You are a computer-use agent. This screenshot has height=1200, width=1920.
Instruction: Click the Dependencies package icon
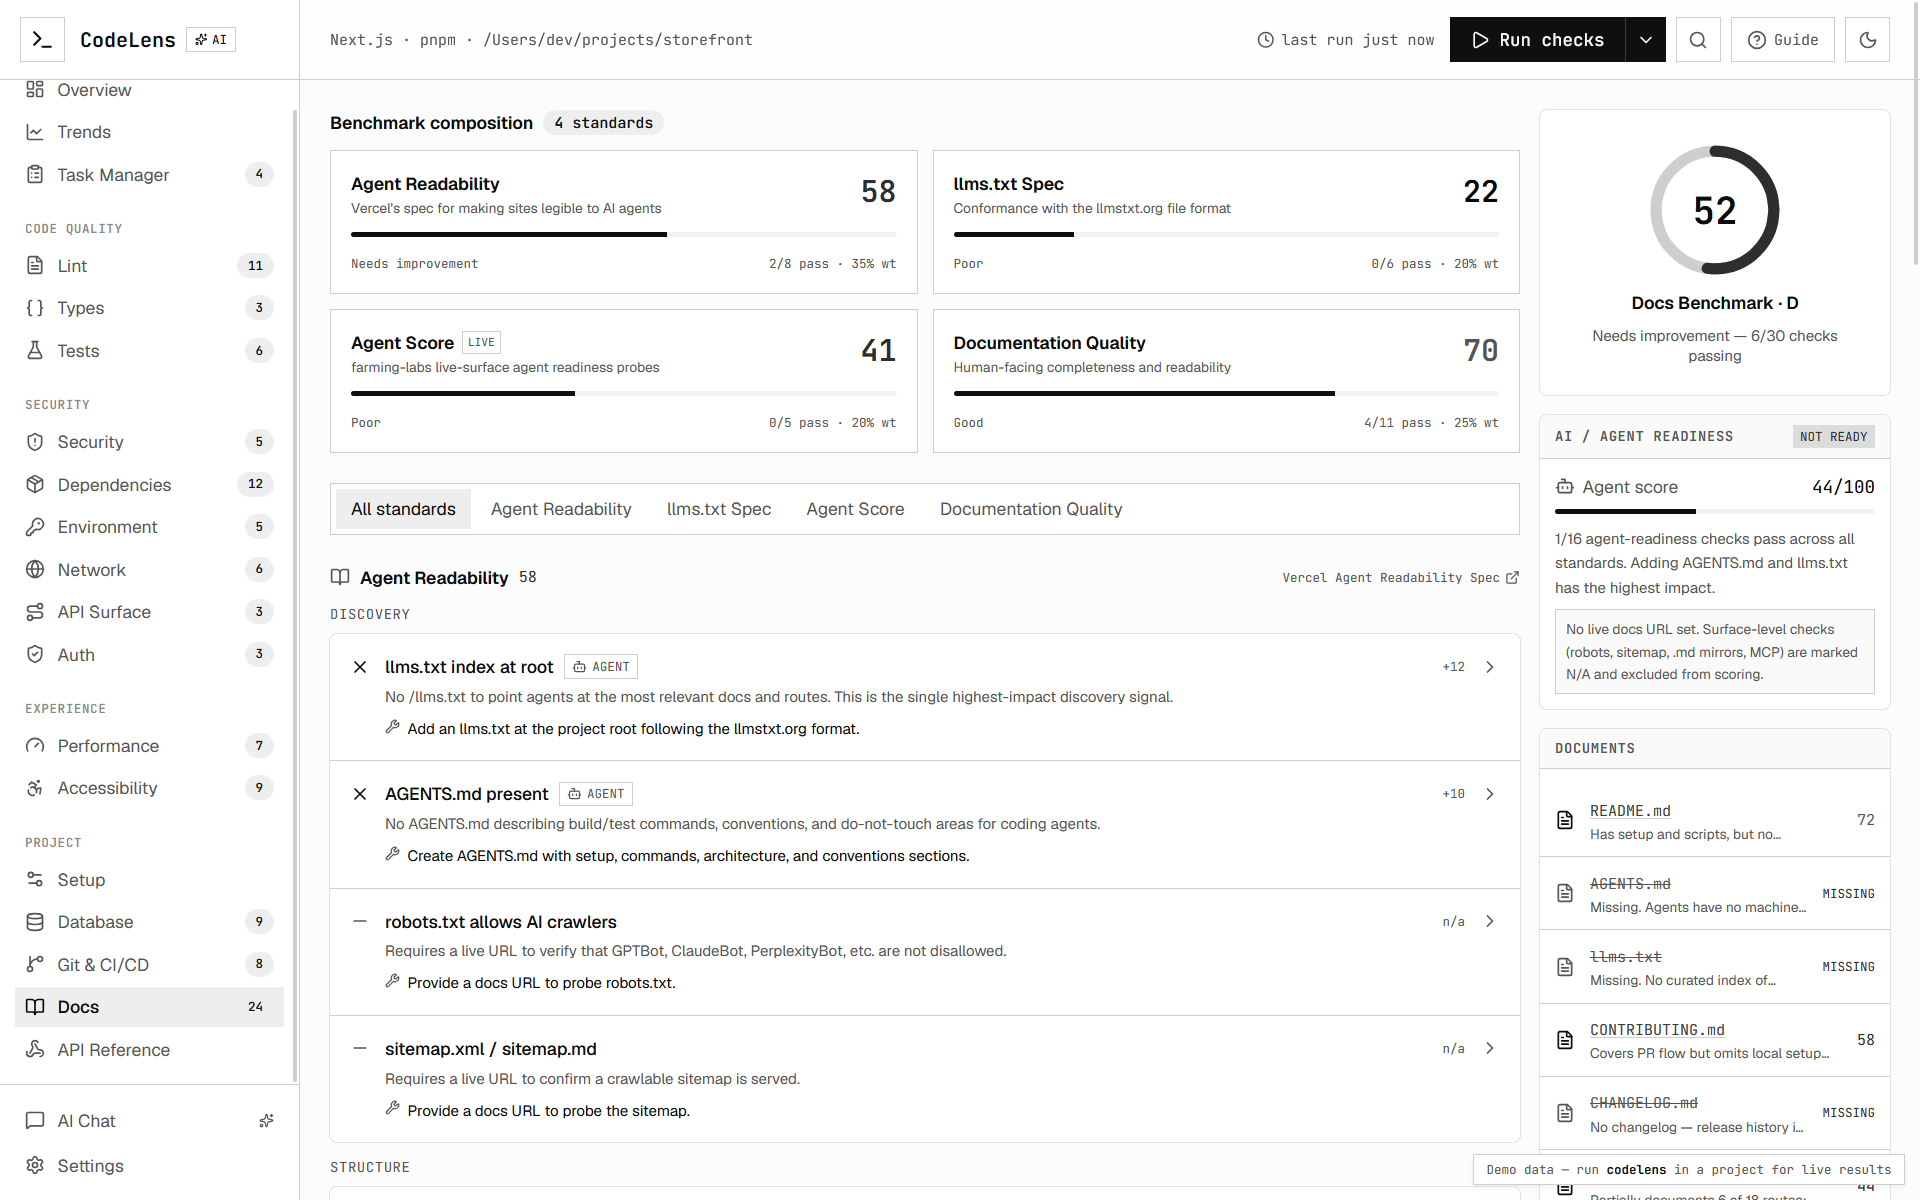35,484
